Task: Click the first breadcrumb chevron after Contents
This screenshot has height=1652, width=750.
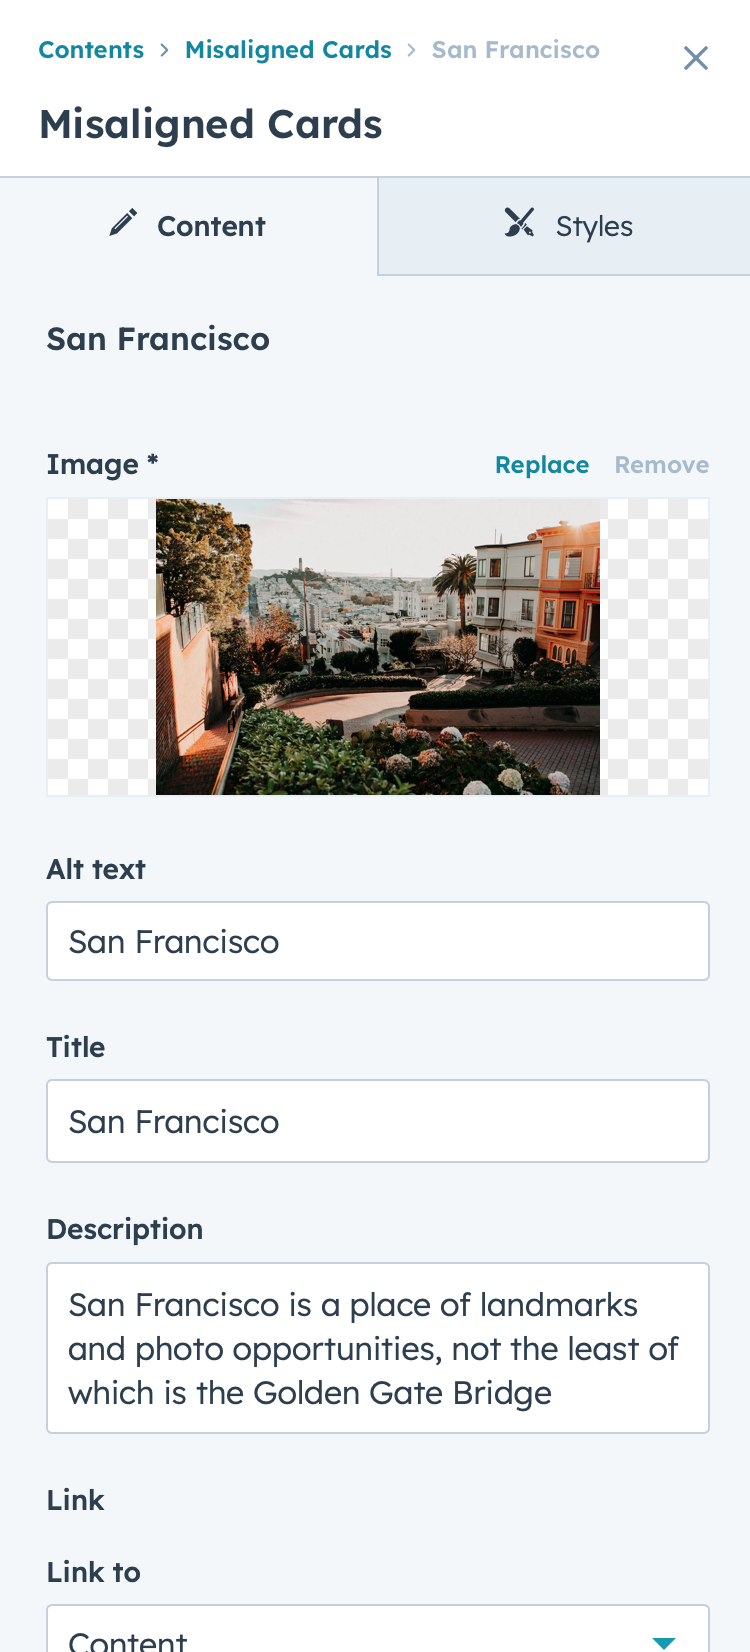Action: [164, 50]
